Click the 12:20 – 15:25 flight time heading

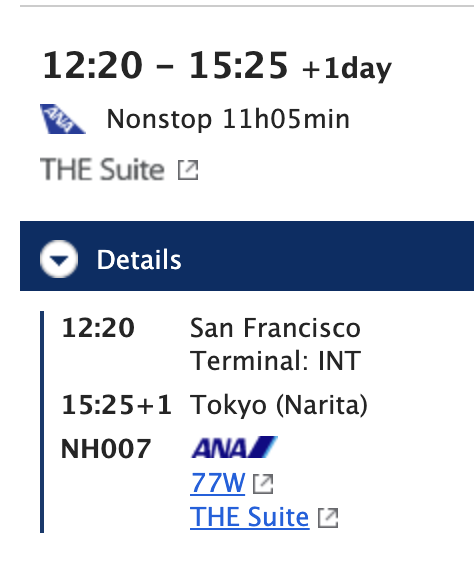[165, 65]
